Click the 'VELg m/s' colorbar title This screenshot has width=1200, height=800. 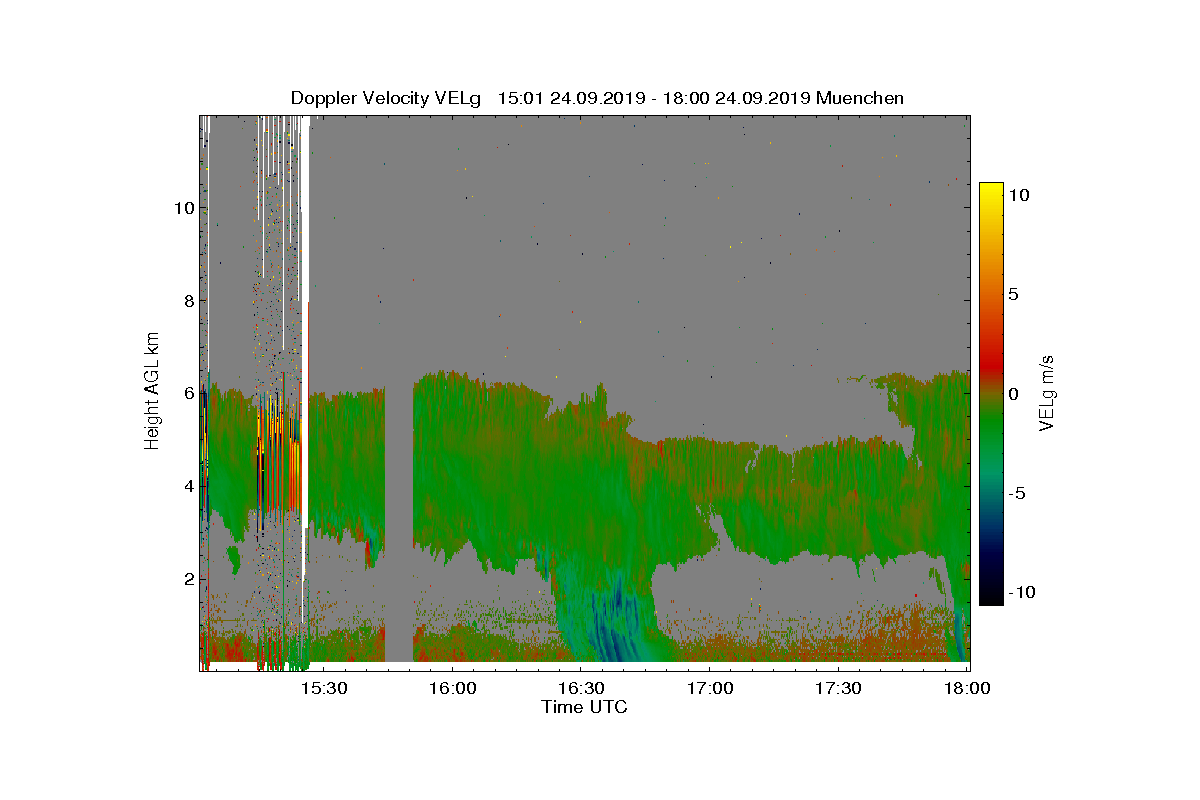(x=1047, y=392)
